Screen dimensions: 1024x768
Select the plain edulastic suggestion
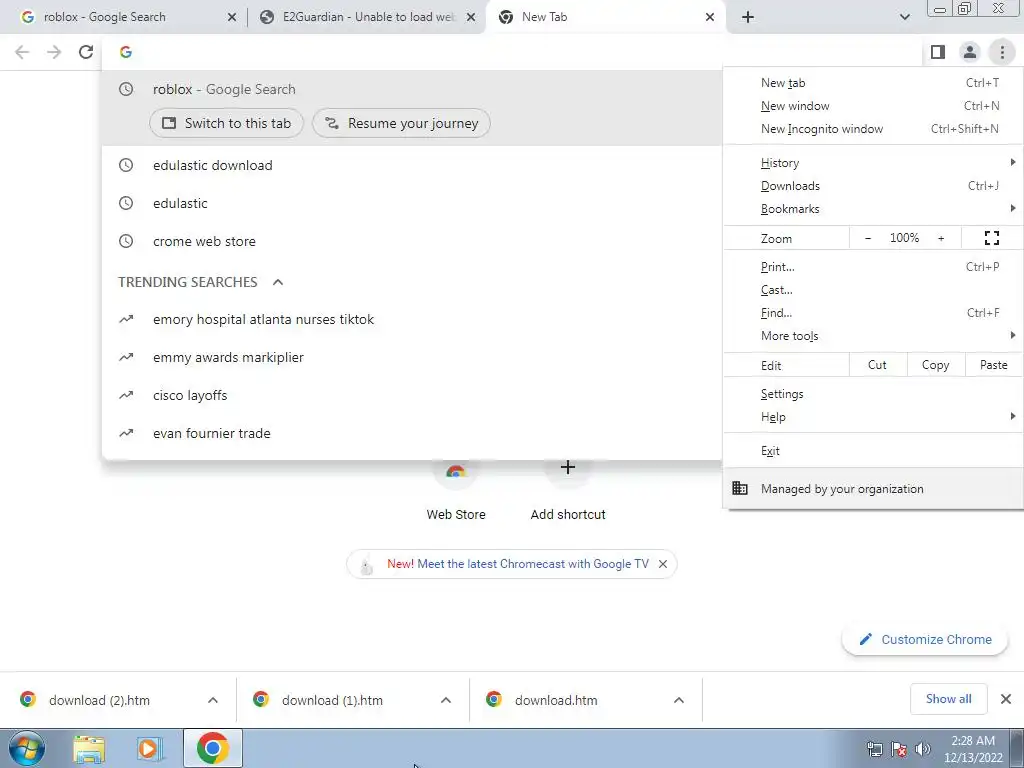(412, 203)
